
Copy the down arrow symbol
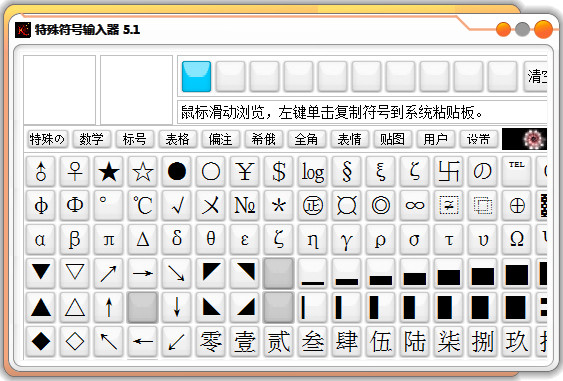point(176,307)
